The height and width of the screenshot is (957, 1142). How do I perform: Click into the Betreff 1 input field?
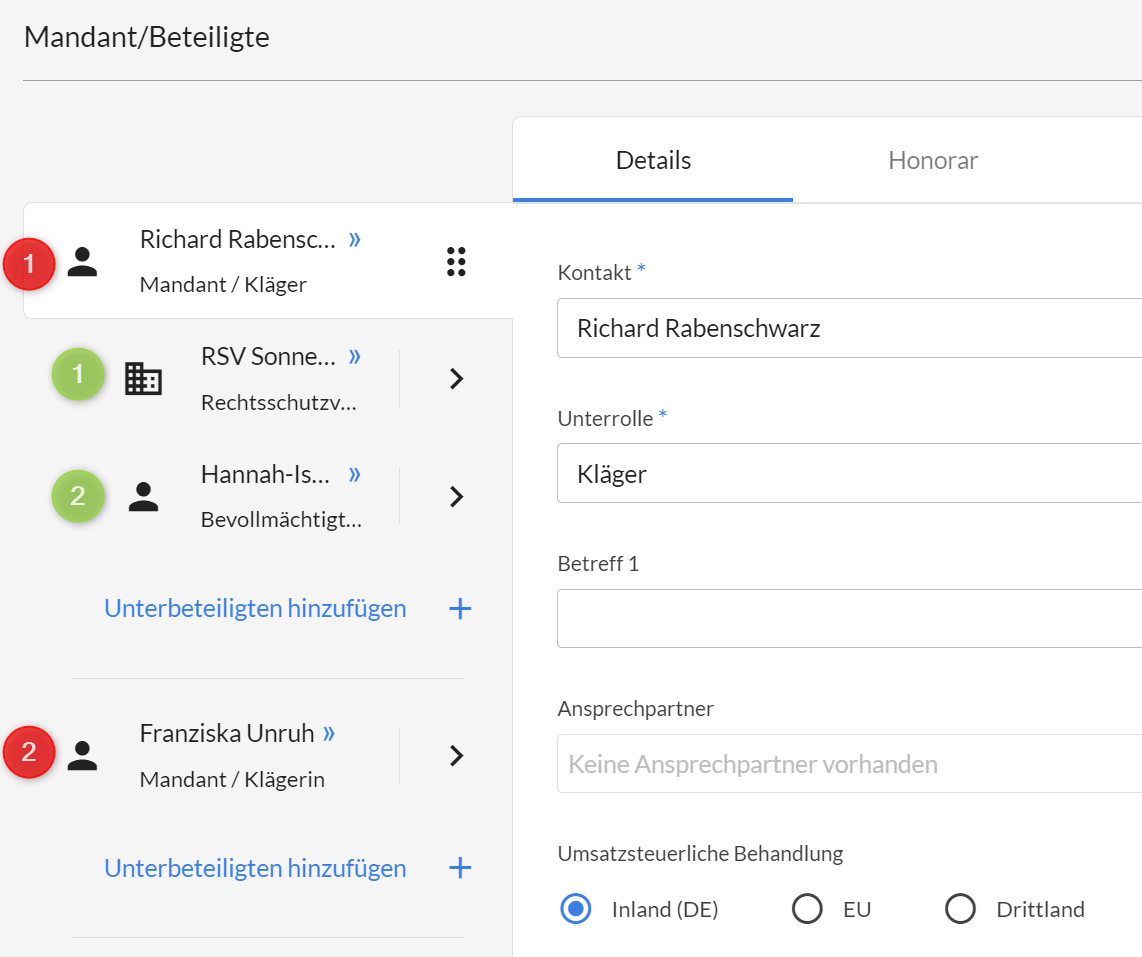pyautogui.click(x=849, y=618)
